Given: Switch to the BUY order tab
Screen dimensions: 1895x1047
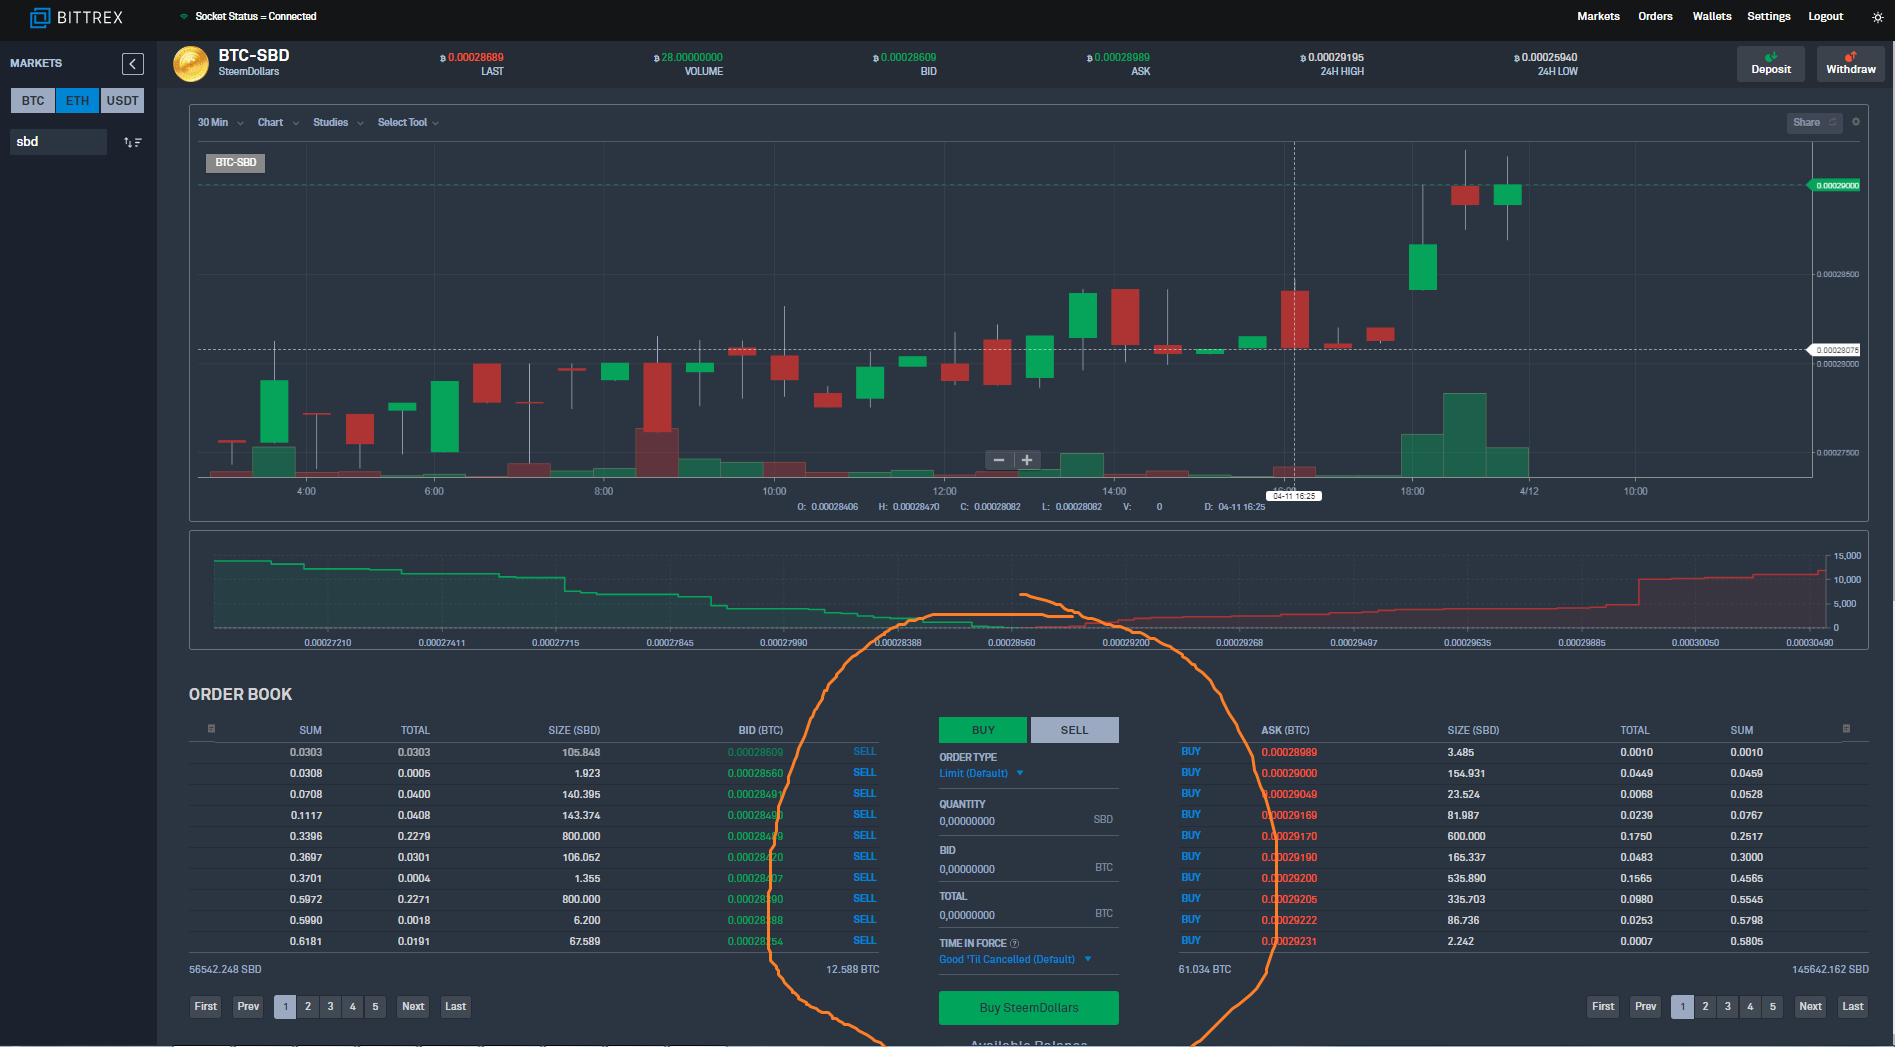Looking at the screenshot, I should tap(983, 730).
